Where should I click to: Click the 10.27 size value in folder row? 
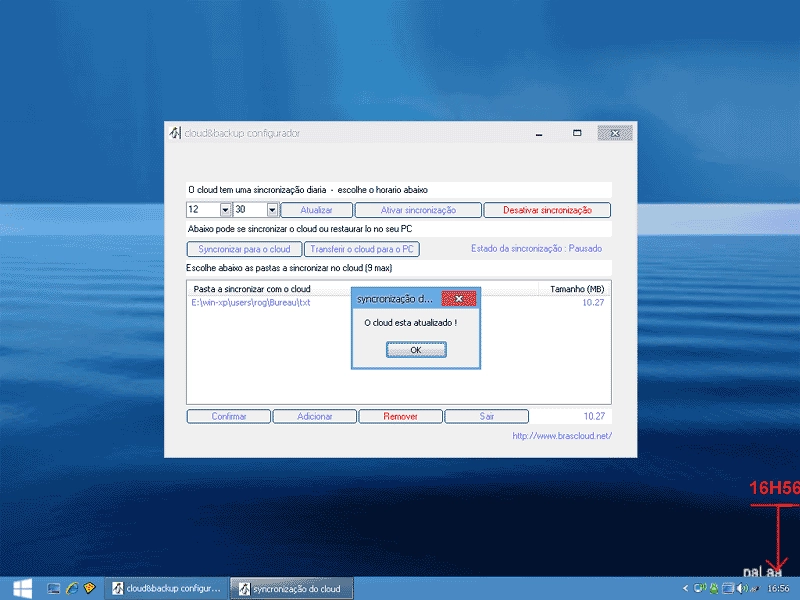point(593,303)
